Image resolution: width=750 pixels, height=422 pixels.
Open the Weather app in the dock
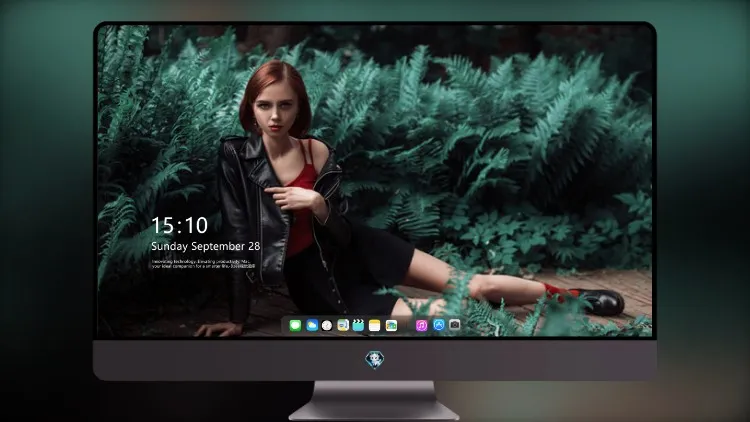tap(311, 325)
